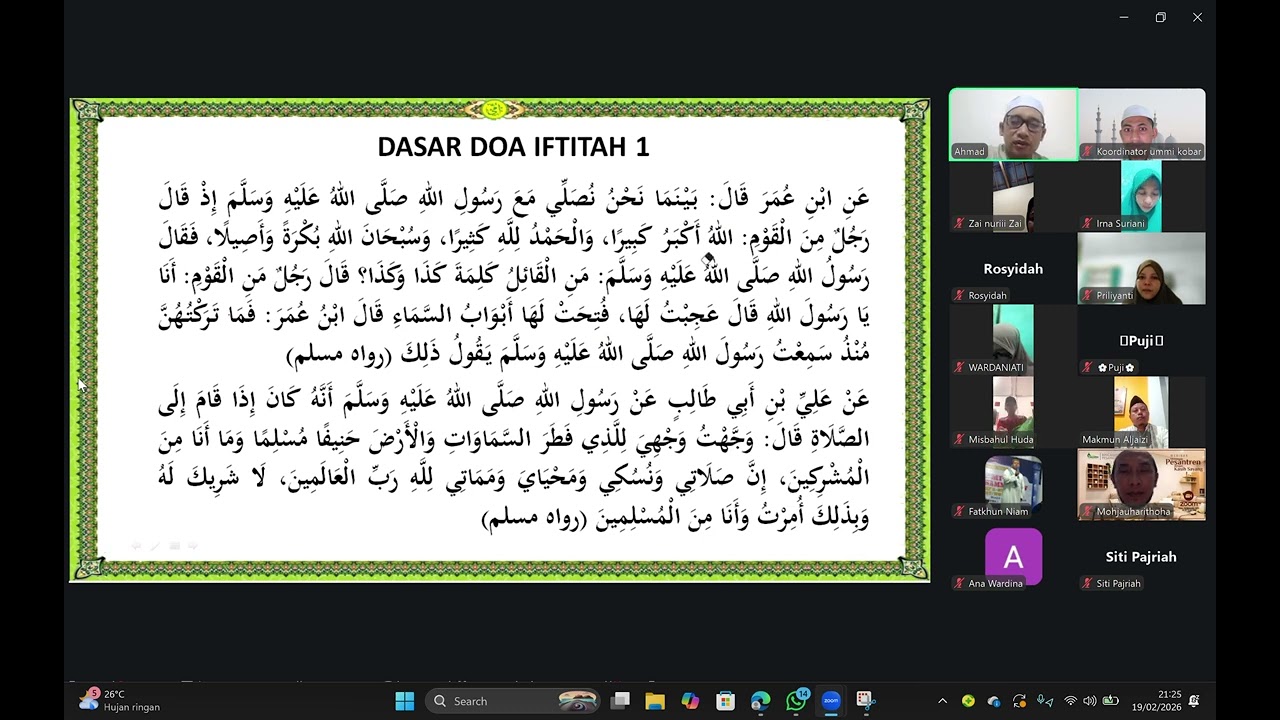Open WhatsApp from the taskbar

coord(796,701)
